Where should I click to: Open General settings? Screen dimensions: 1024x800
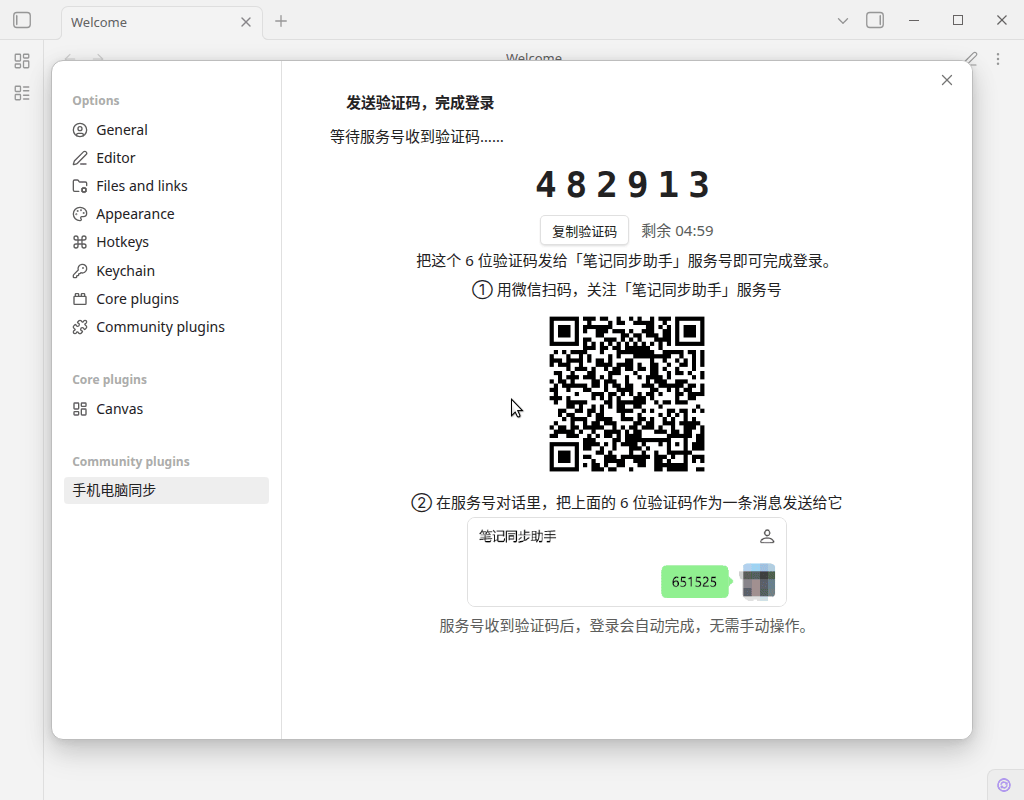point(166,130)
